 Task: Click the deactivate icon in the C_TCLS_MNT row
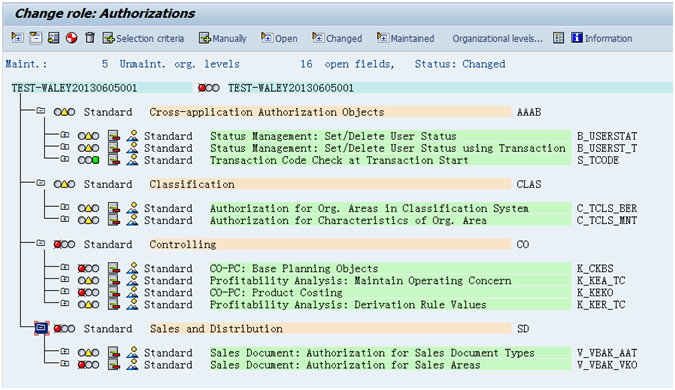(114, 220)
